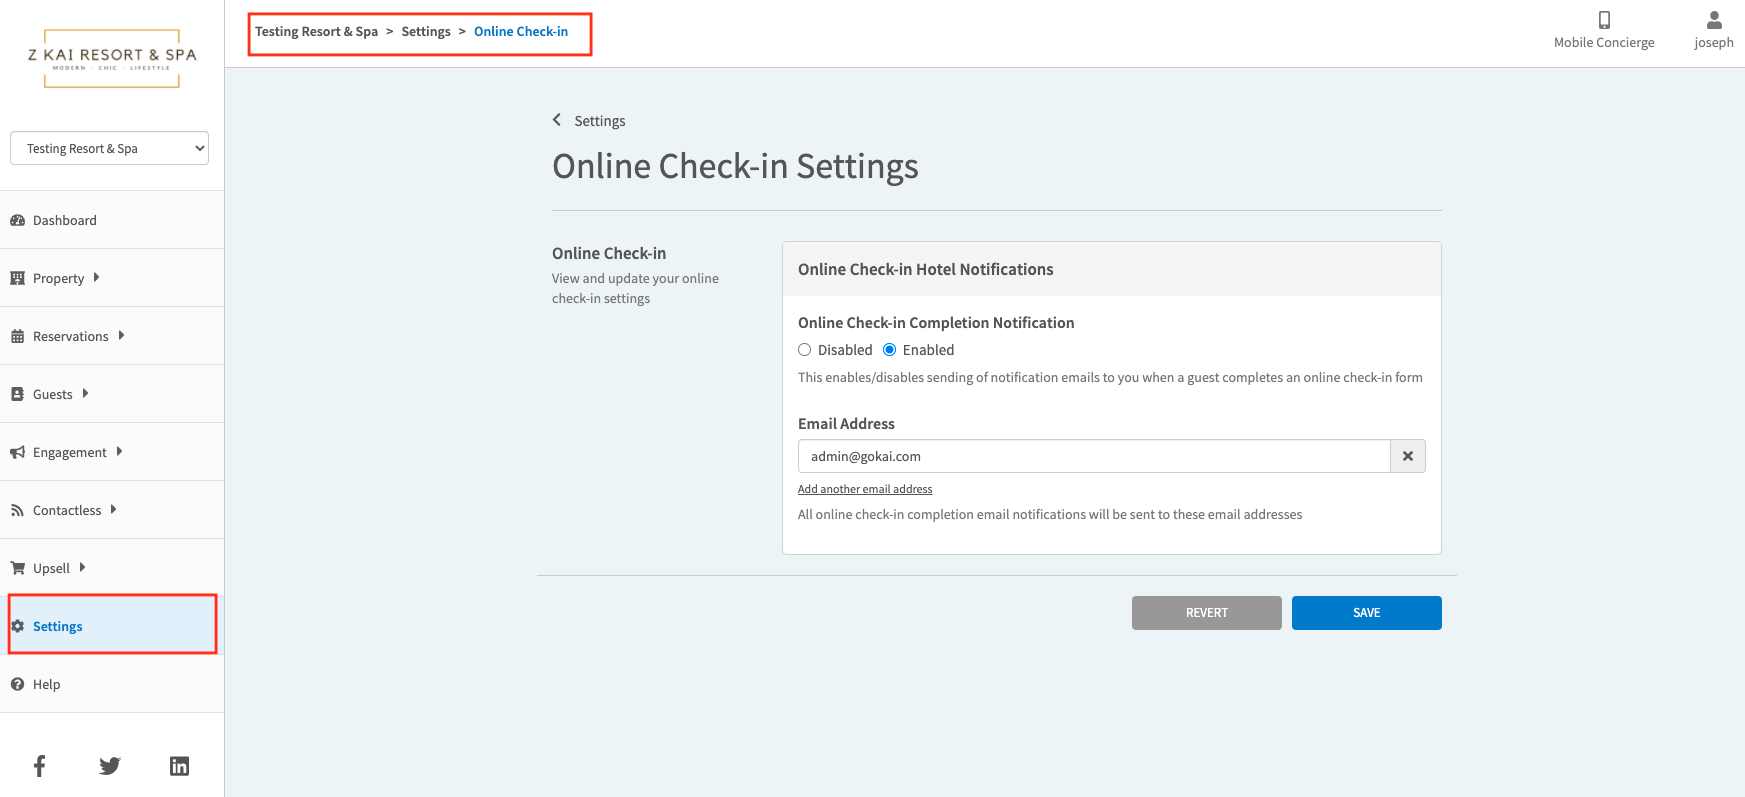Open the joseph user profile icon
The image size is (1745, 797).
(1713, 20)
